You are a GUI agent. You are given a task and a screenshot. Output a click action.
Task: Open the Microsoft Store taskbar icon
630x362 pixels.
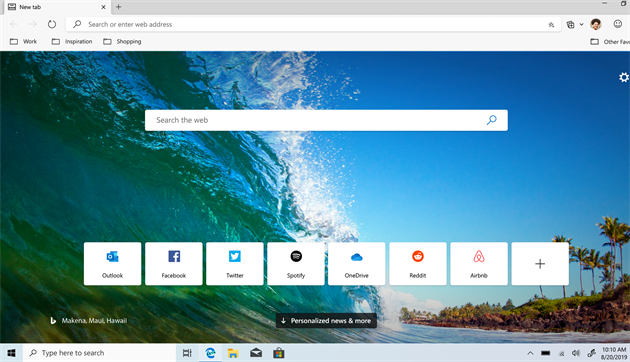click(279, 353)
